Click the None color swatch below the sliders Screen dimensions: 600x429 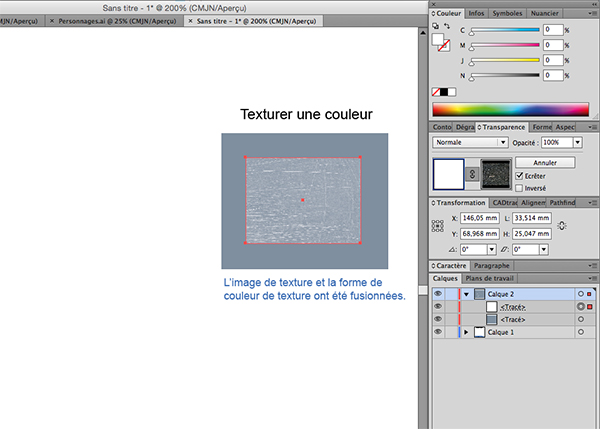435,92
